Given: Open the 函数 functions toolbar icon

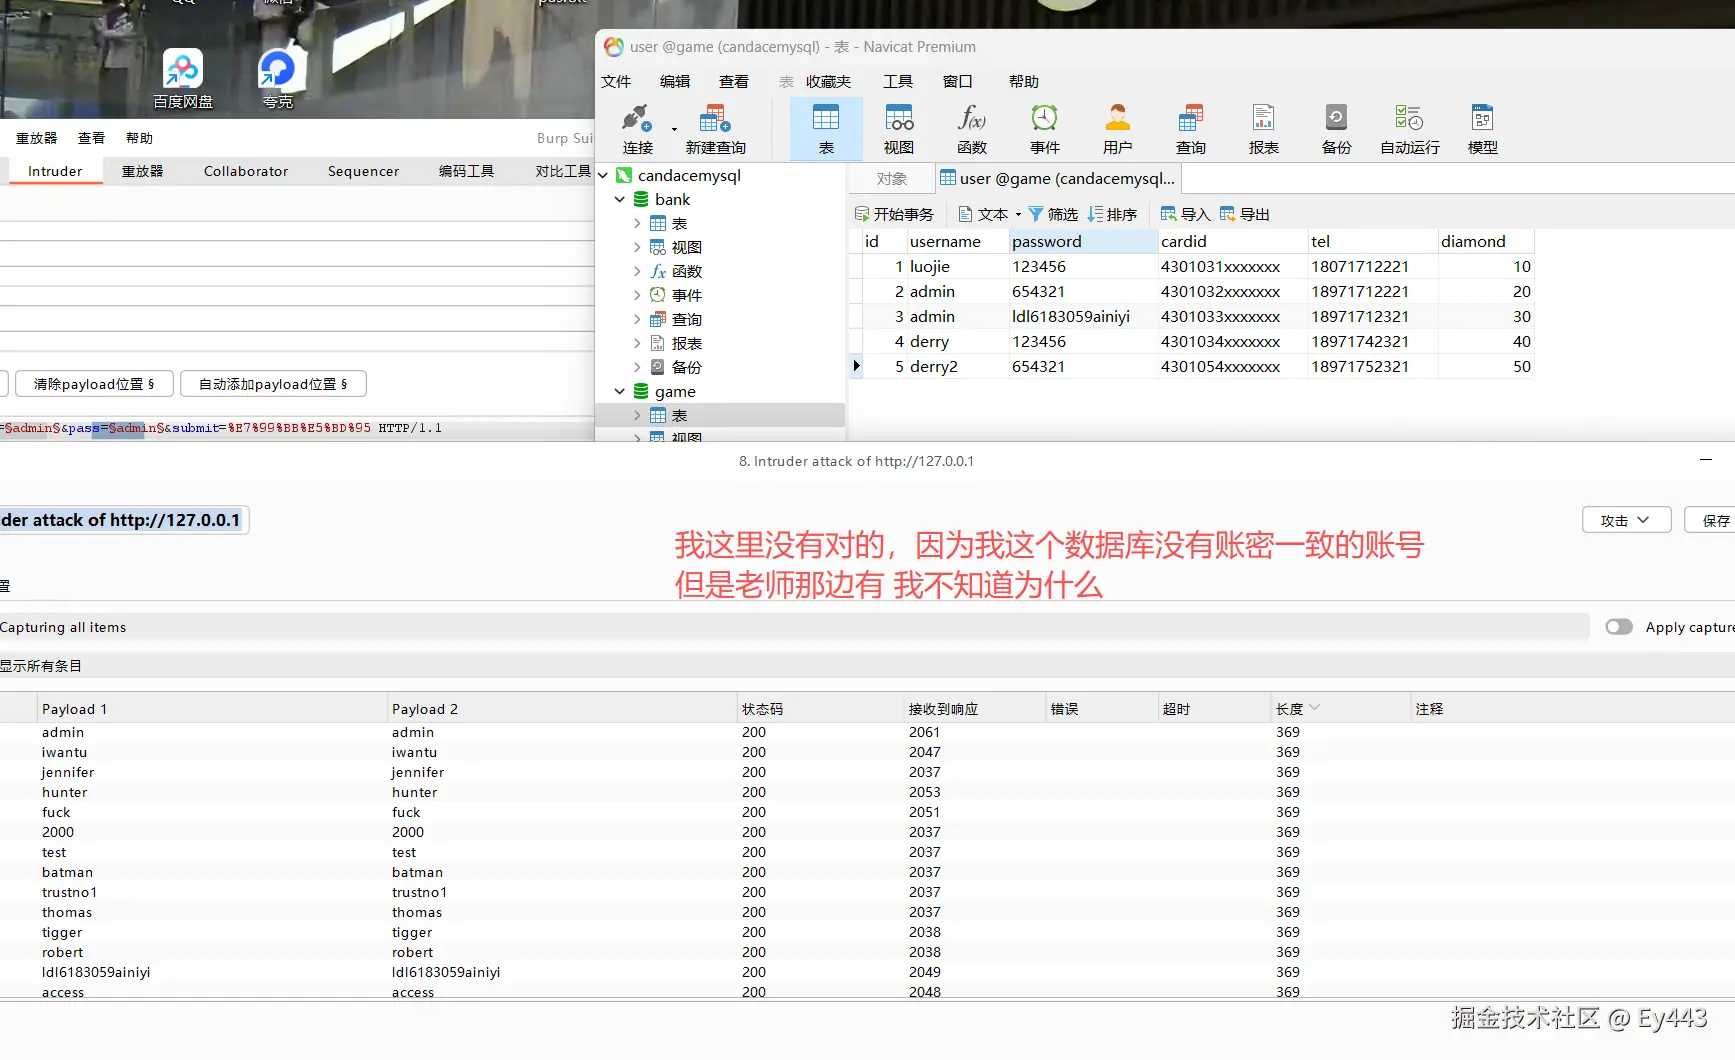Looking at the screenshot, I should click(972, 129).
